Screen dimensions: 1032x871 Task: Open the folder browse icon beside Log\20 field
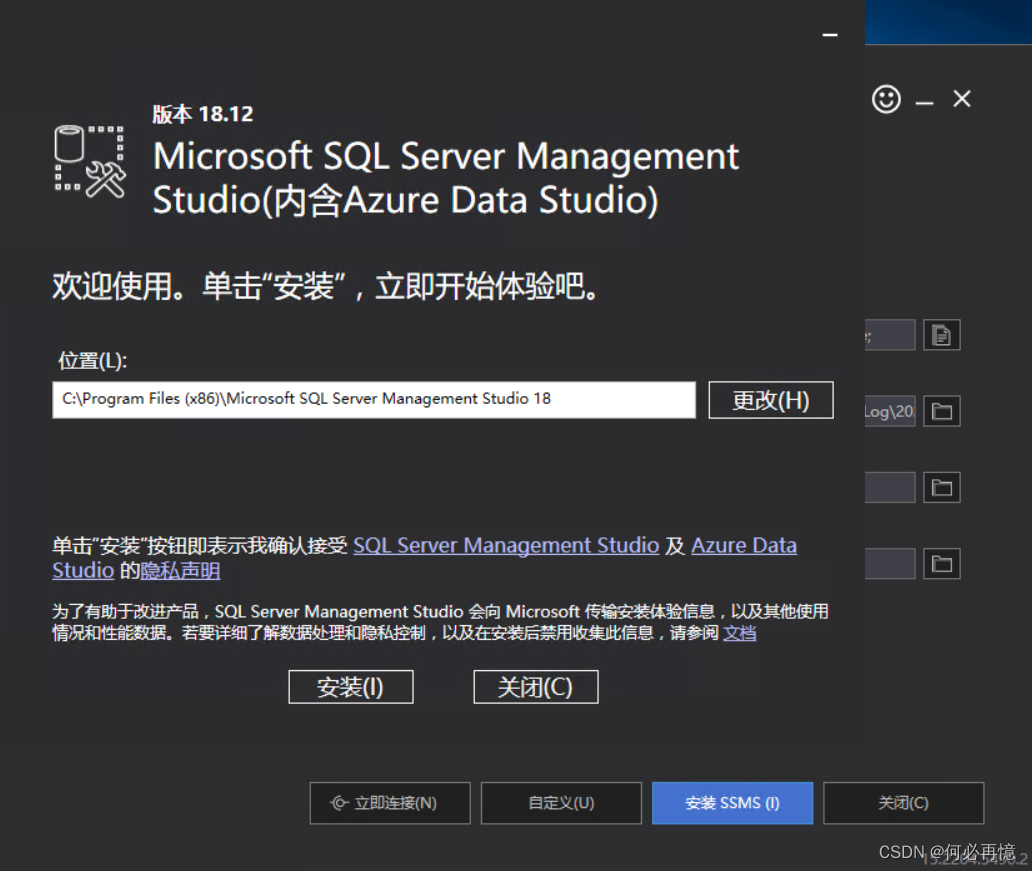(941, 411)
